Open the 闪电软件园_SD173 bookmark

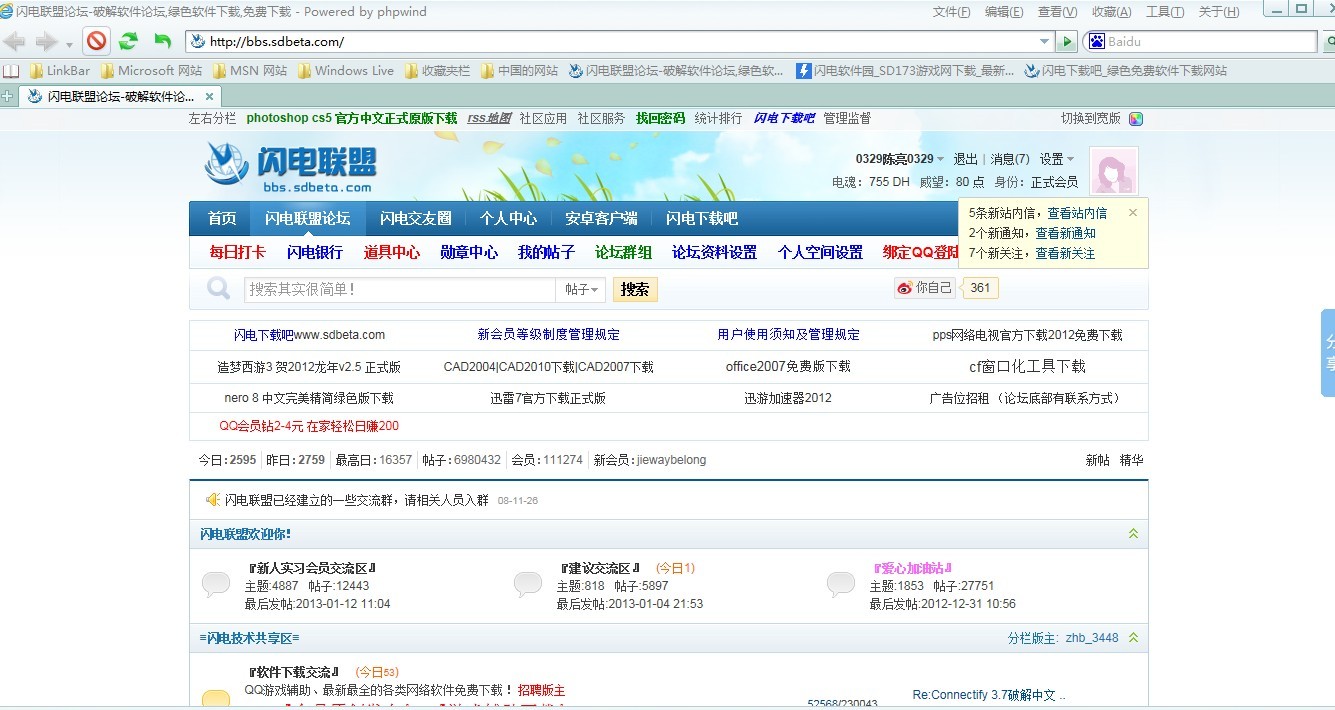[905, 71]
